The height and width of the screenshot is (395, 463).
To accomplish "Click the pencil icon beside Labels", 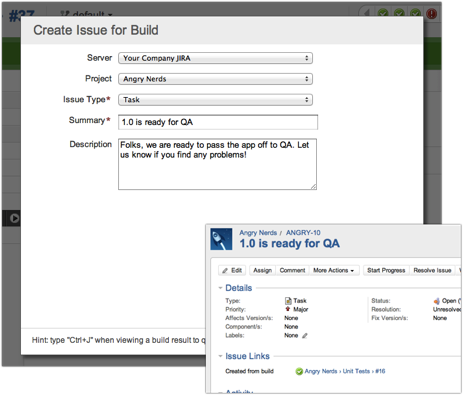I will tap(305, 336).
